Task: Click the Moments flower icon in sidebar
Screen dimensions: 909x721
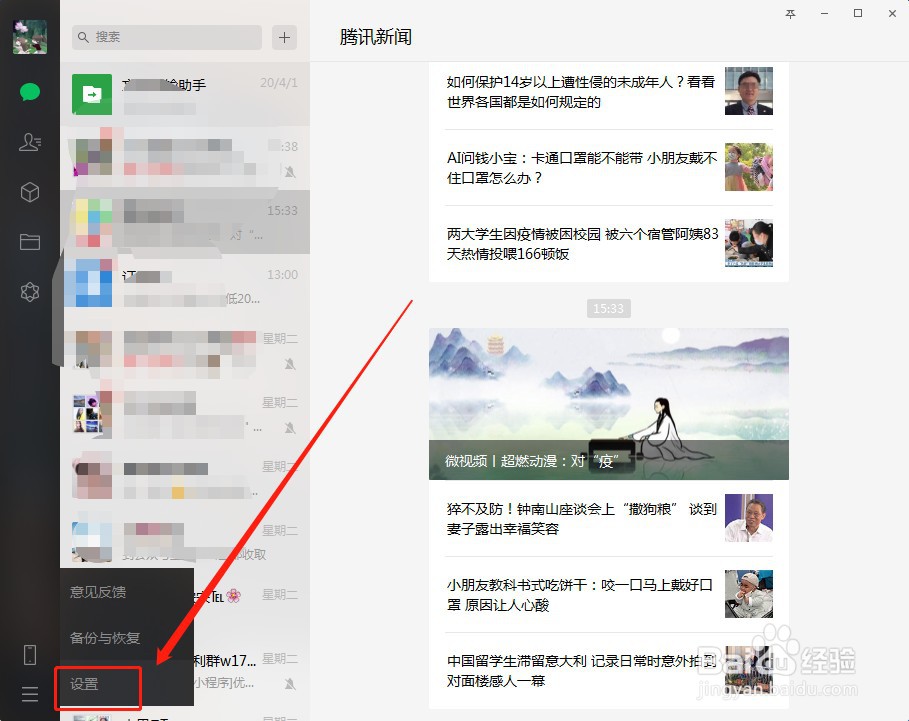Action: tap(30, 292)
